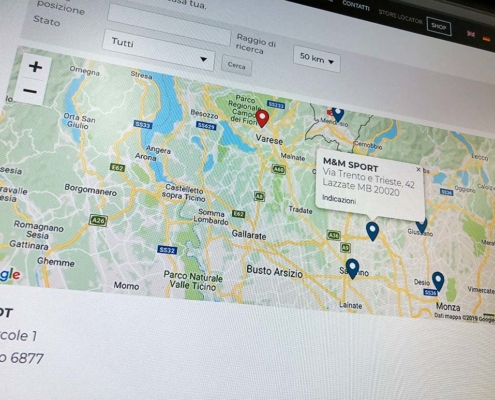The height and width of the screenshot is (400, 495).
Task: Click the Varese city label on map
Action: [269, 139]
